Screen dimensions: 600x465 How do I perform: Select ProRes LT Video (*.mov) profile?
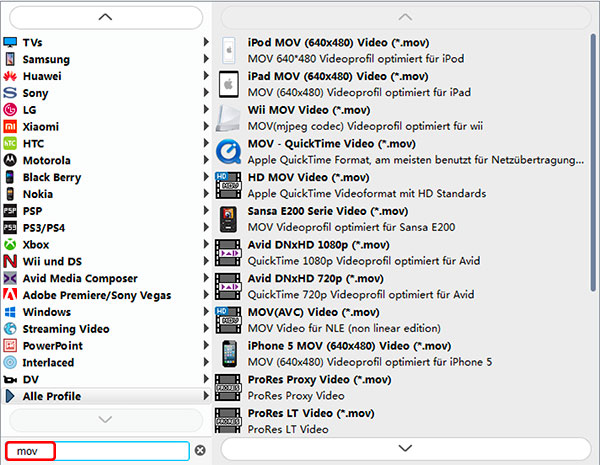pyautogui.click(x=402, y=421)
